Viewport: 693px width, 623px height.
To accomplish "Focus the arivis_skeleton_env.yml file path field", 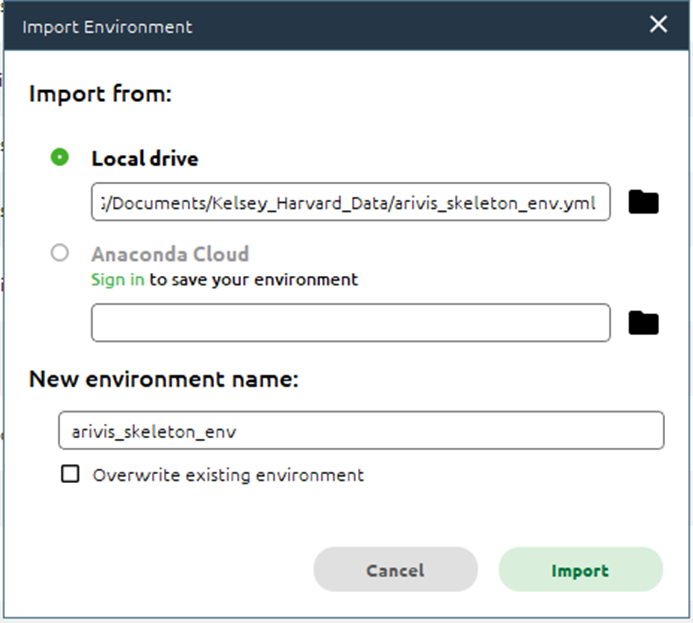I will pos(351,202).
